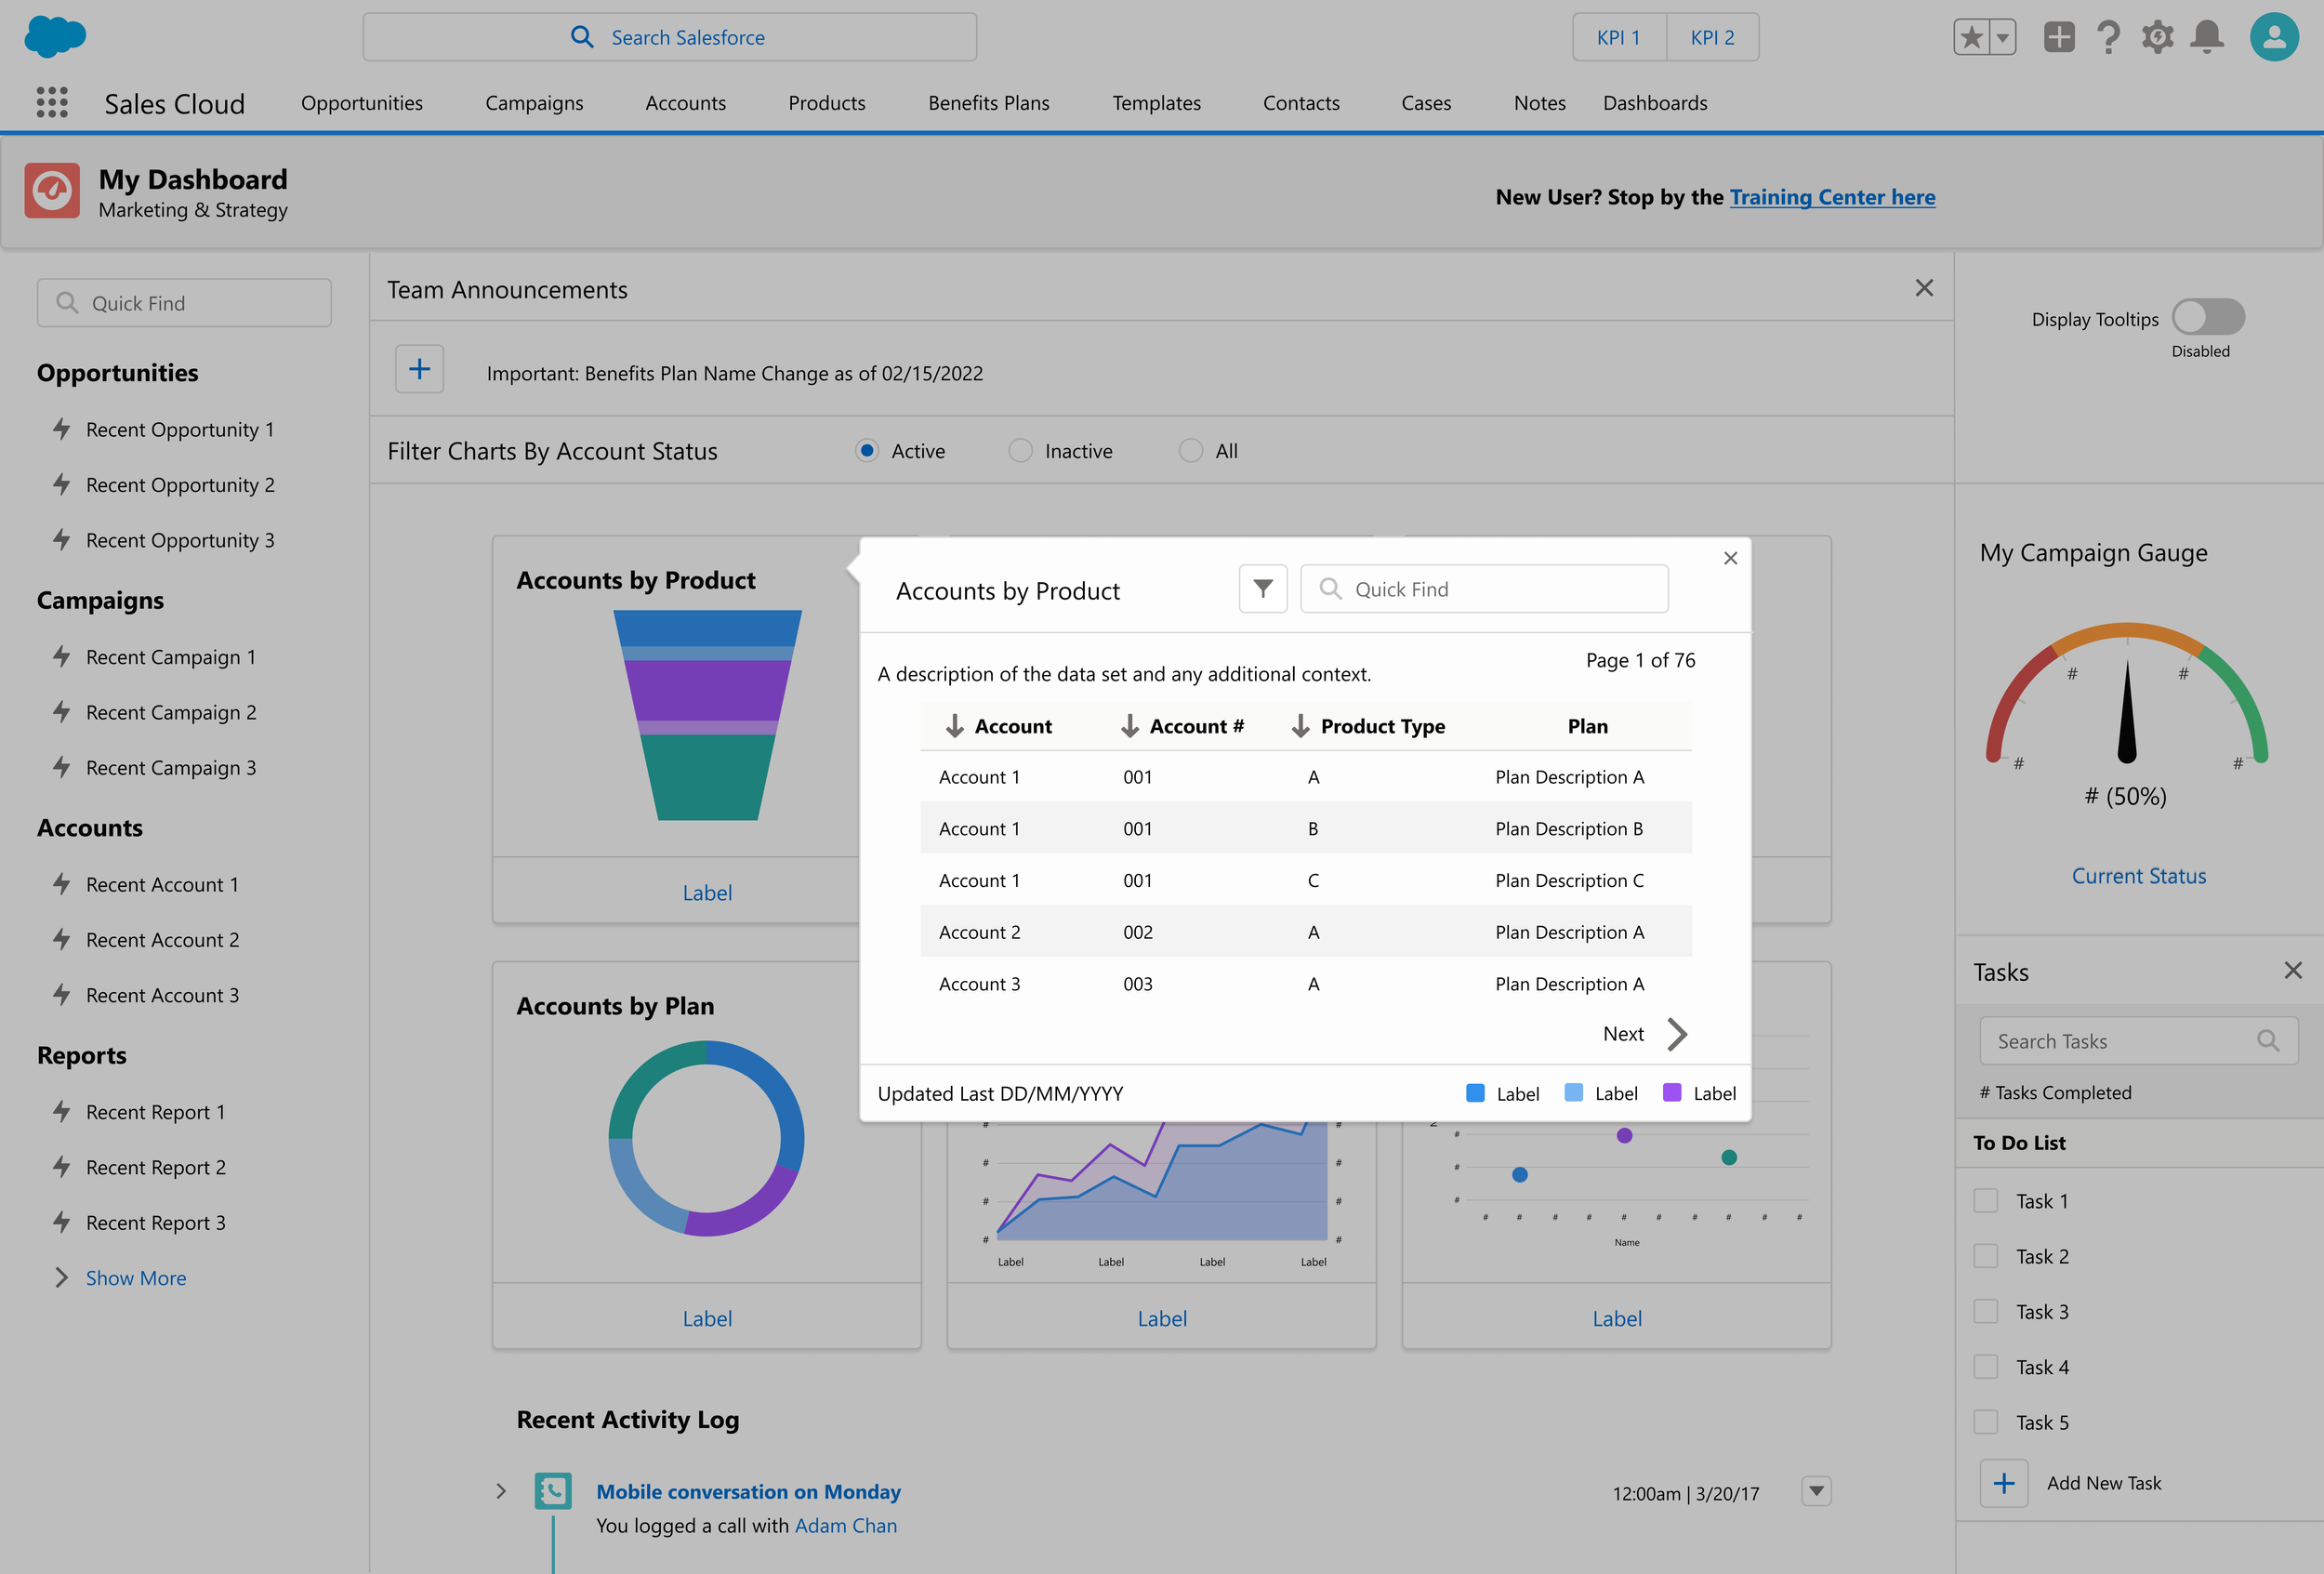Screen dimensions: 2324x1574
Task: Open the Benefits Plans tab
Action: (x=988, y=103)
